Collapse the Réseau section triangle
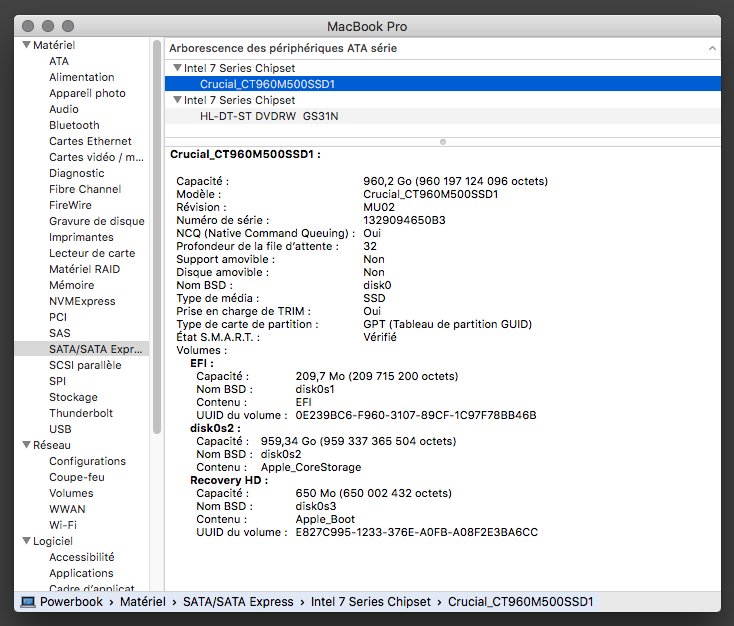Screen dimensions: 734x626 click(27, 445)
